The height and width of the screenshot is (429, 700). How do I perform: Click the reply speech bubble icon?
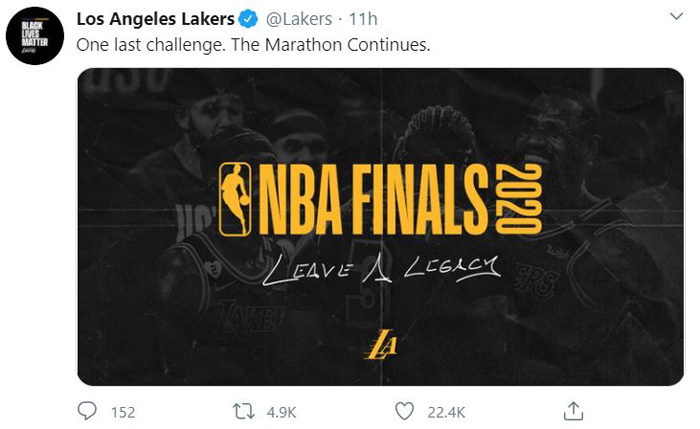click(x=87, y=411)
